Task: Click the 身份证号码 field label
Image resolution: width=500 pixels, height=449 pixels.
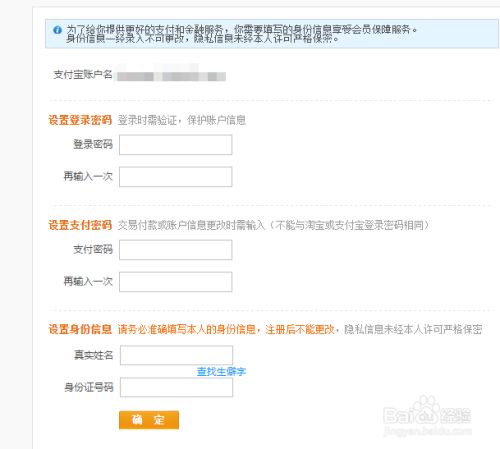Action: (89, 387)
